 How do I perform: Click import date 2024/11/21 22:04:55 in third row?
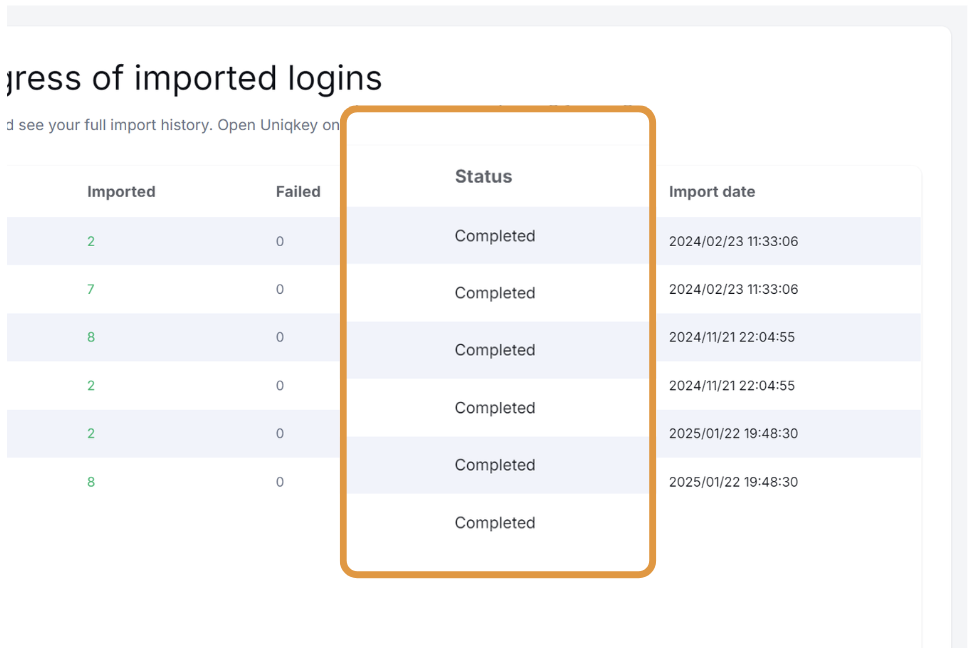click(732, 337)
